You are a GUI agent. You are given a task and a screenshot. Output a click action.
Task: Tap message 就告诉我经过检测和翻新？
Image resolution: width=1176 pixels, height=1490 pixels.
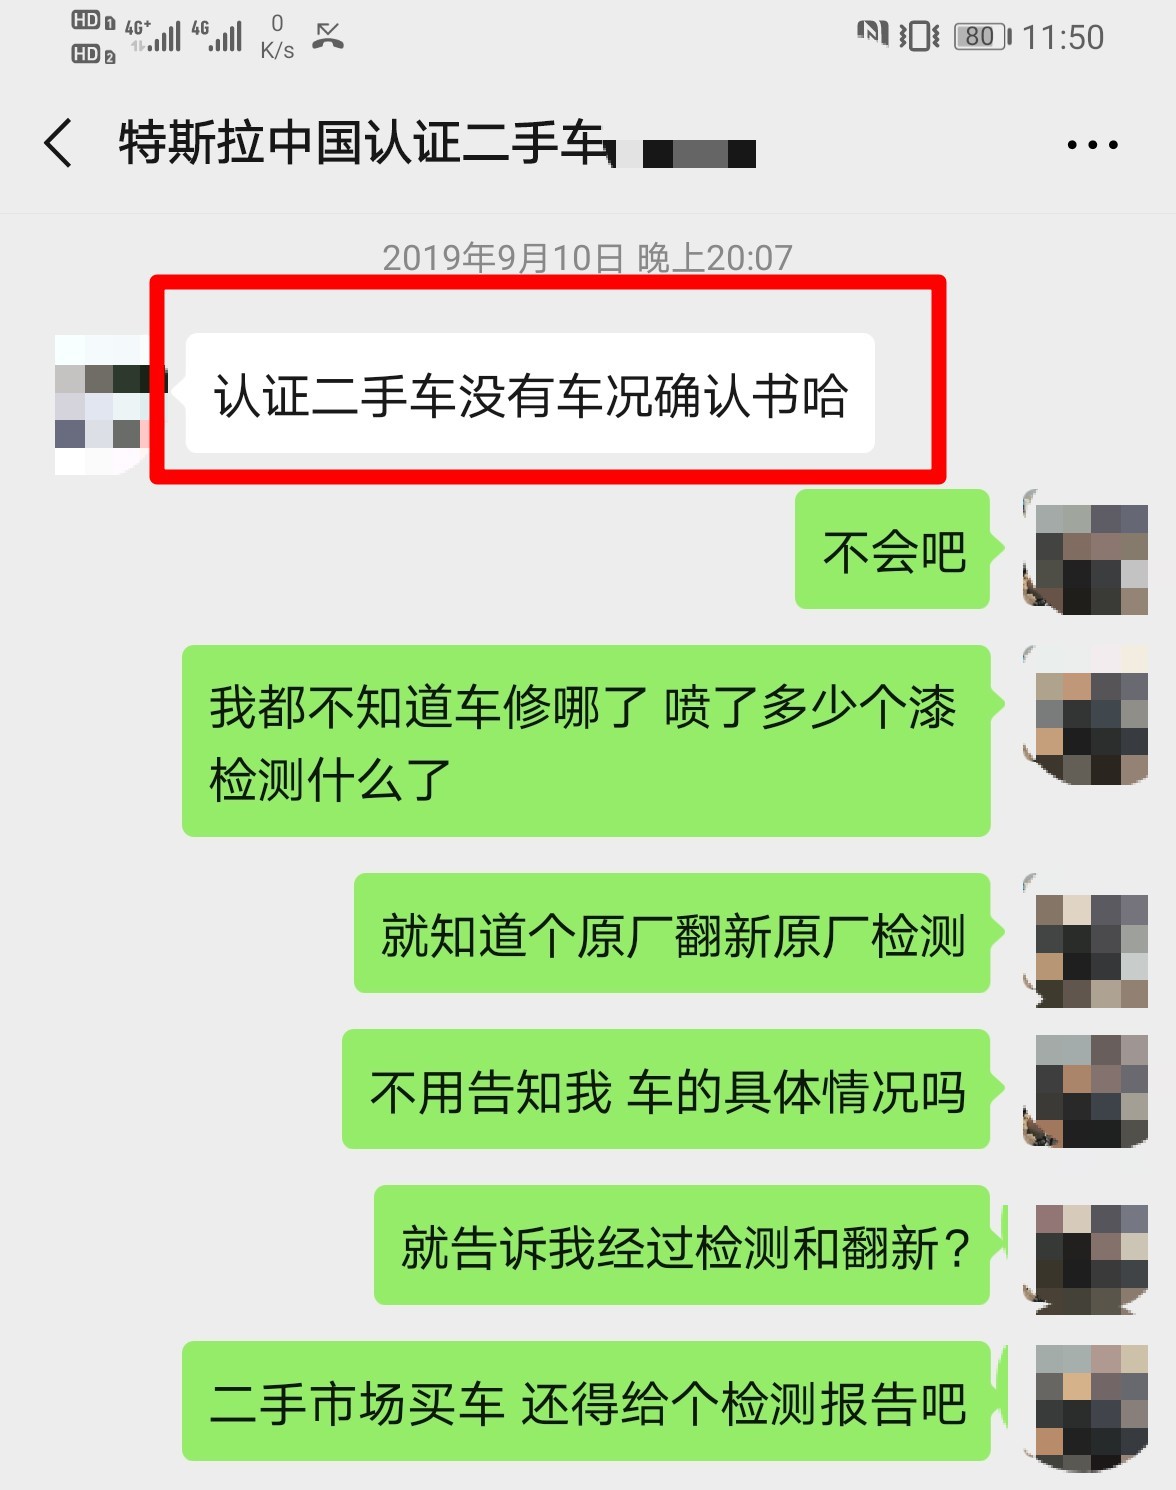(682, 1245)
